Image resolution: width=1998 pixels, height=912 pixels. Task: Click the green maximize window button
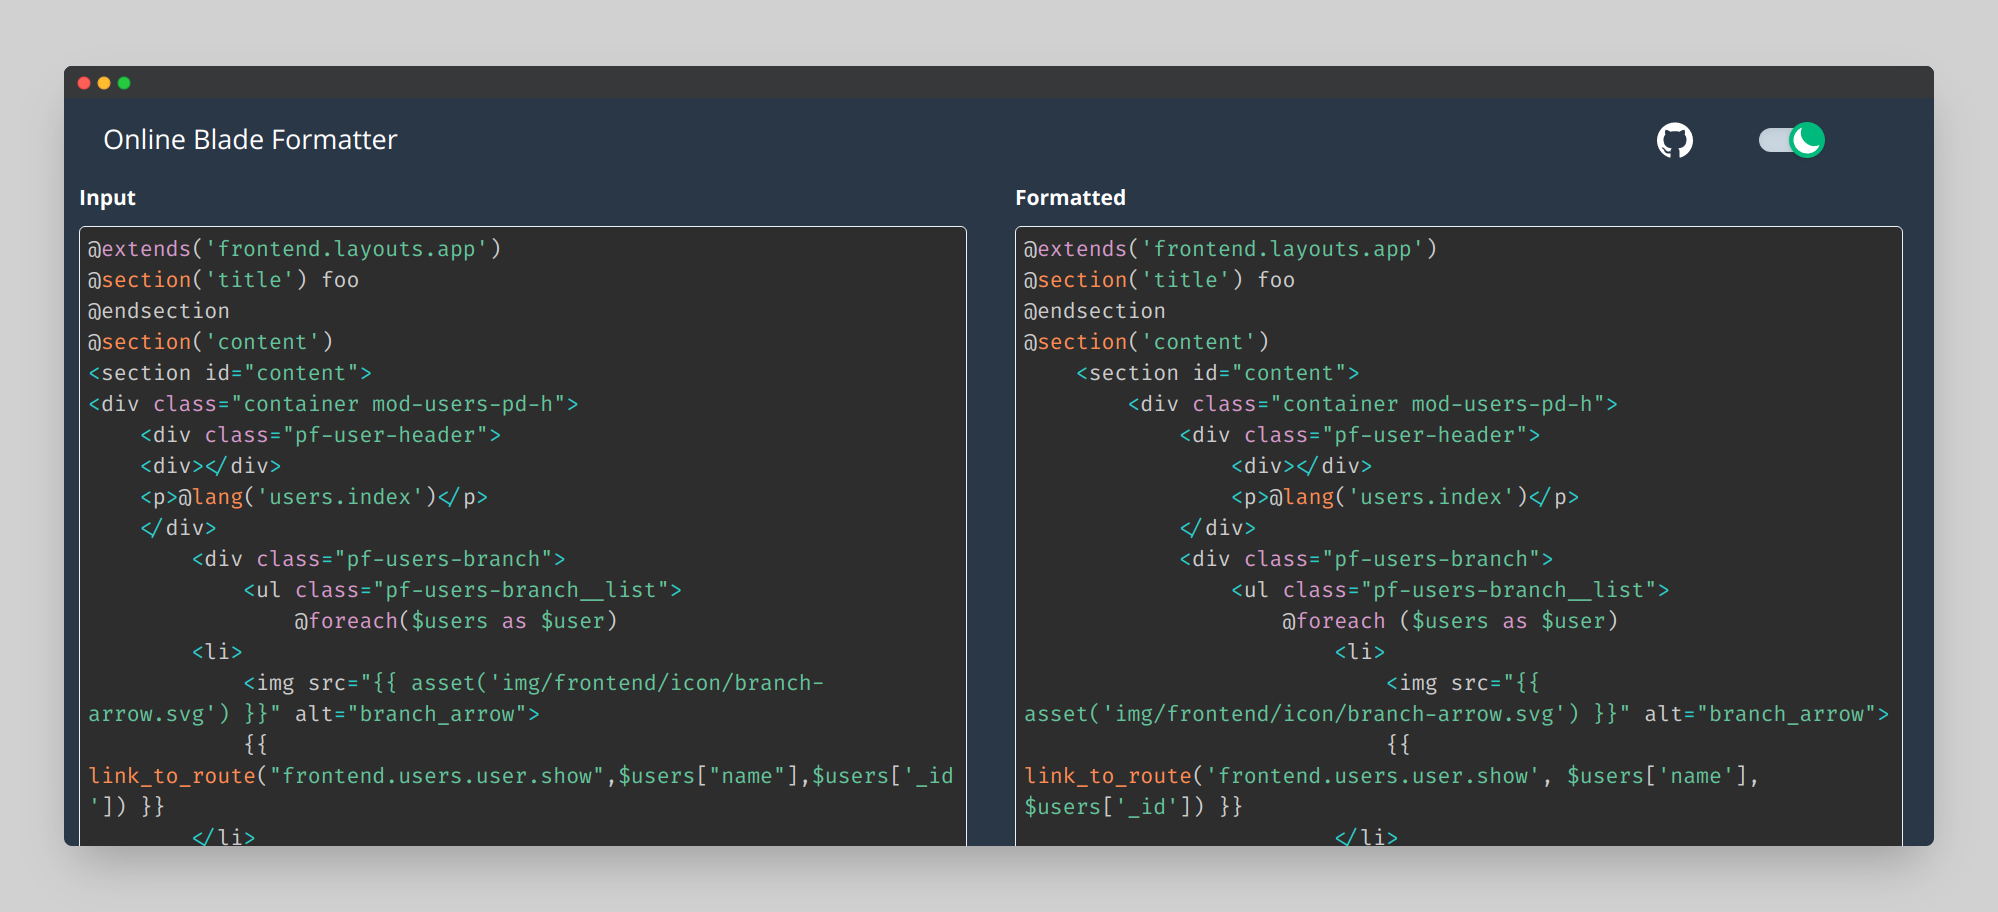point(124,83)
